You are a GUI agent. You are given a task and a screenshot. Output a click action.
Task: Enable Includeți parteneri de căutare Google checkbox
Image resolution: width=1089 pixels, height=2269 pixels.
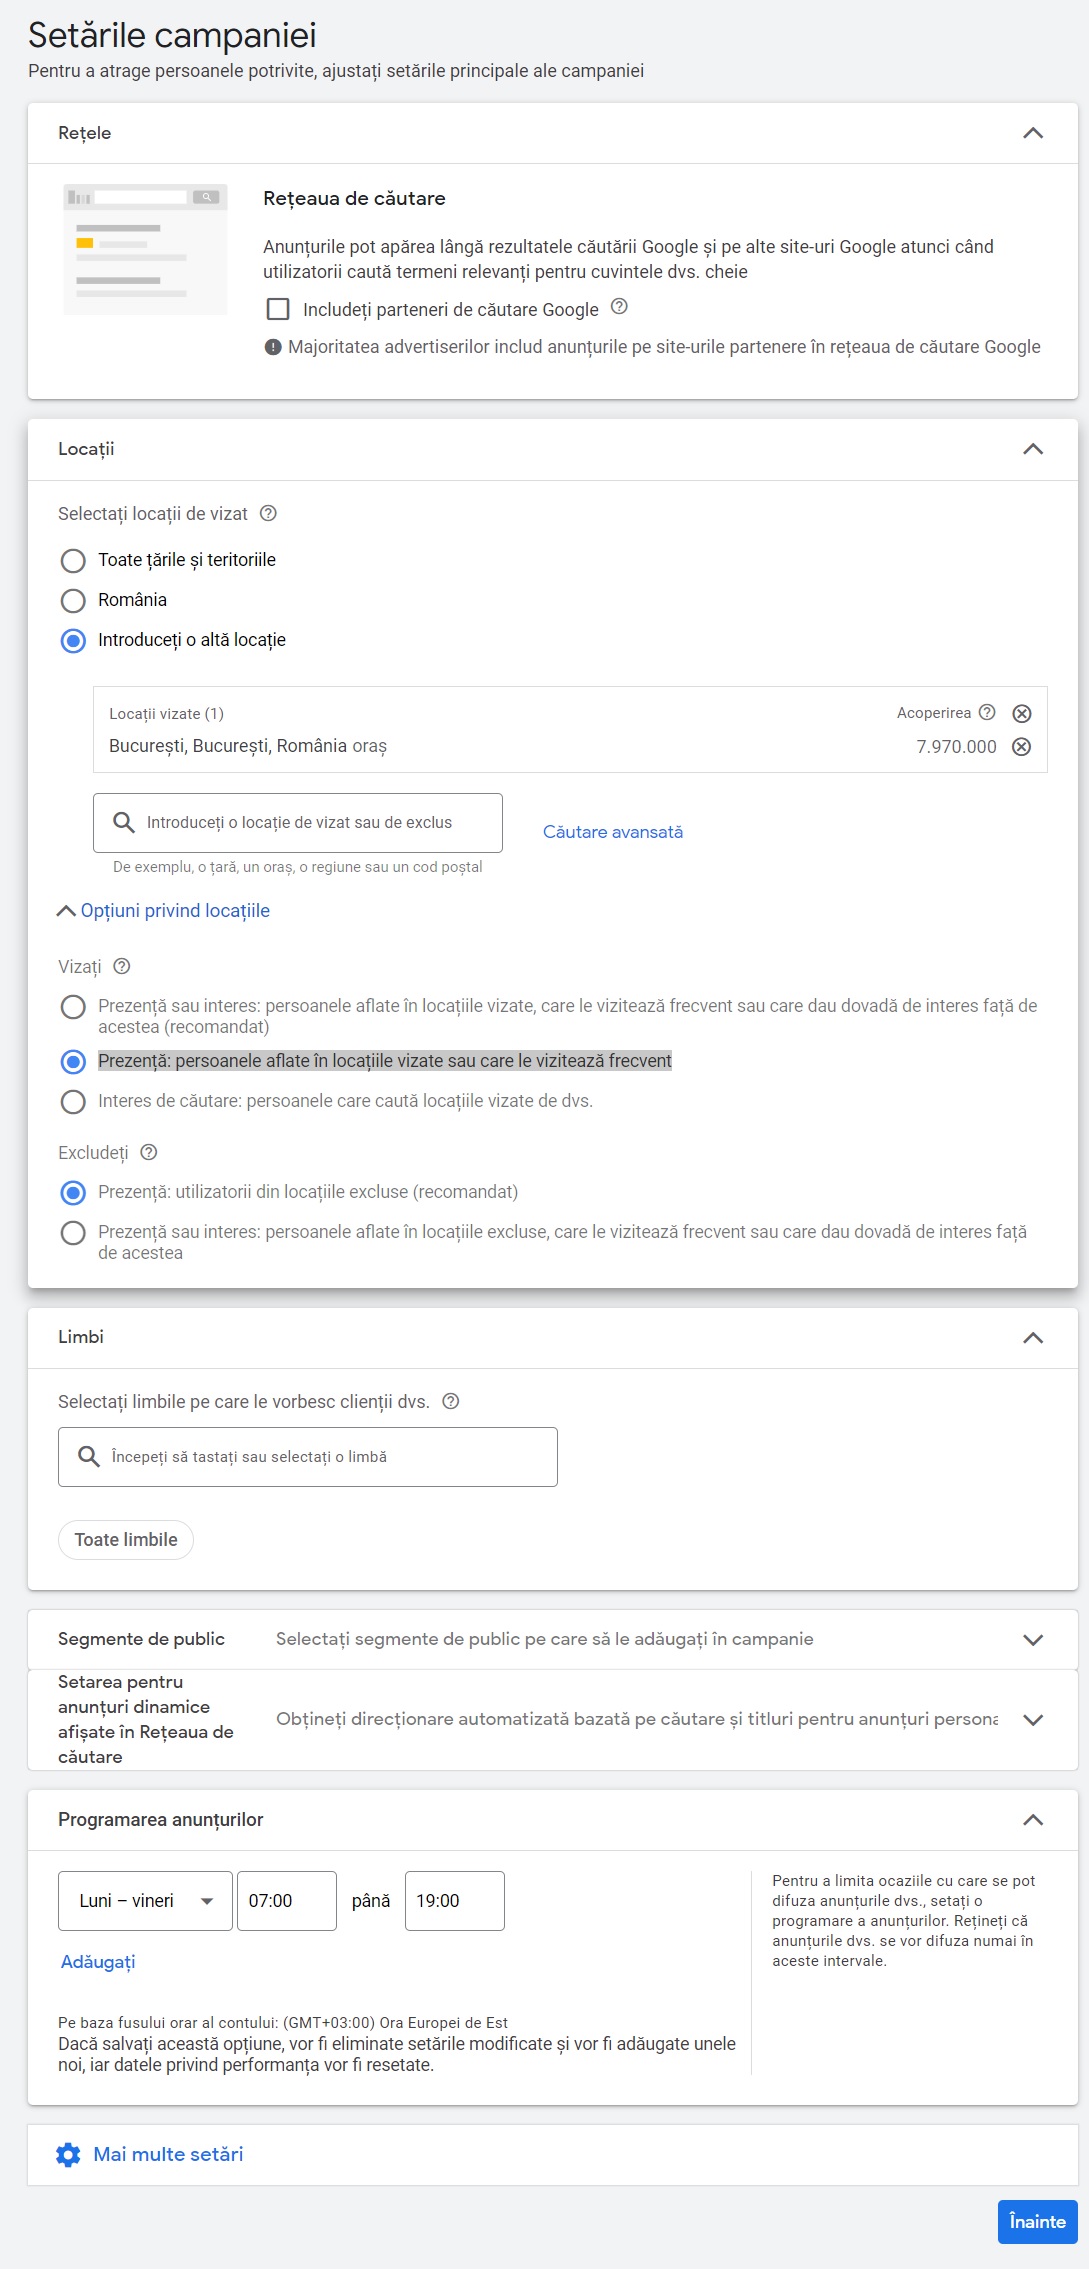pyautogui.click(x=278, y=309)
